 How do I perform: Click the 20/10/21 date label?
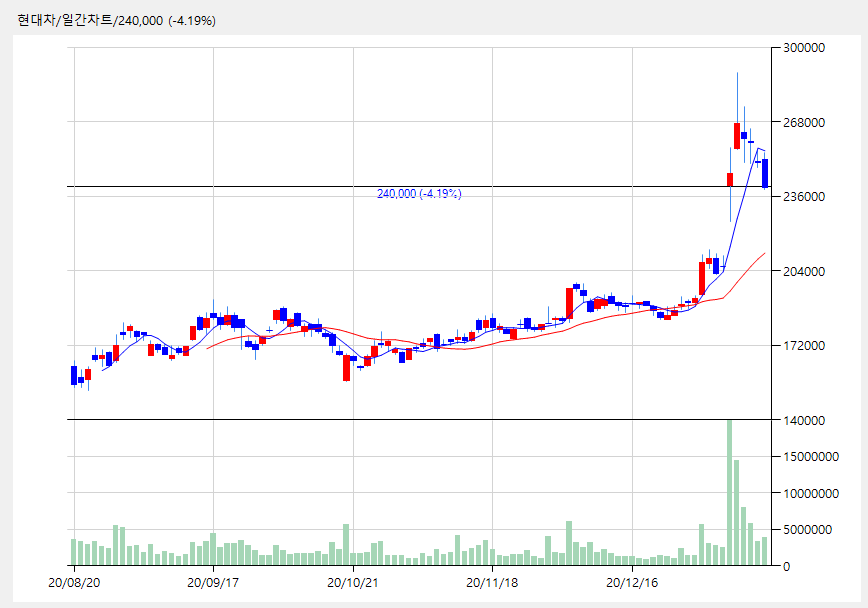pyautogui.click(x=353, y=583)
